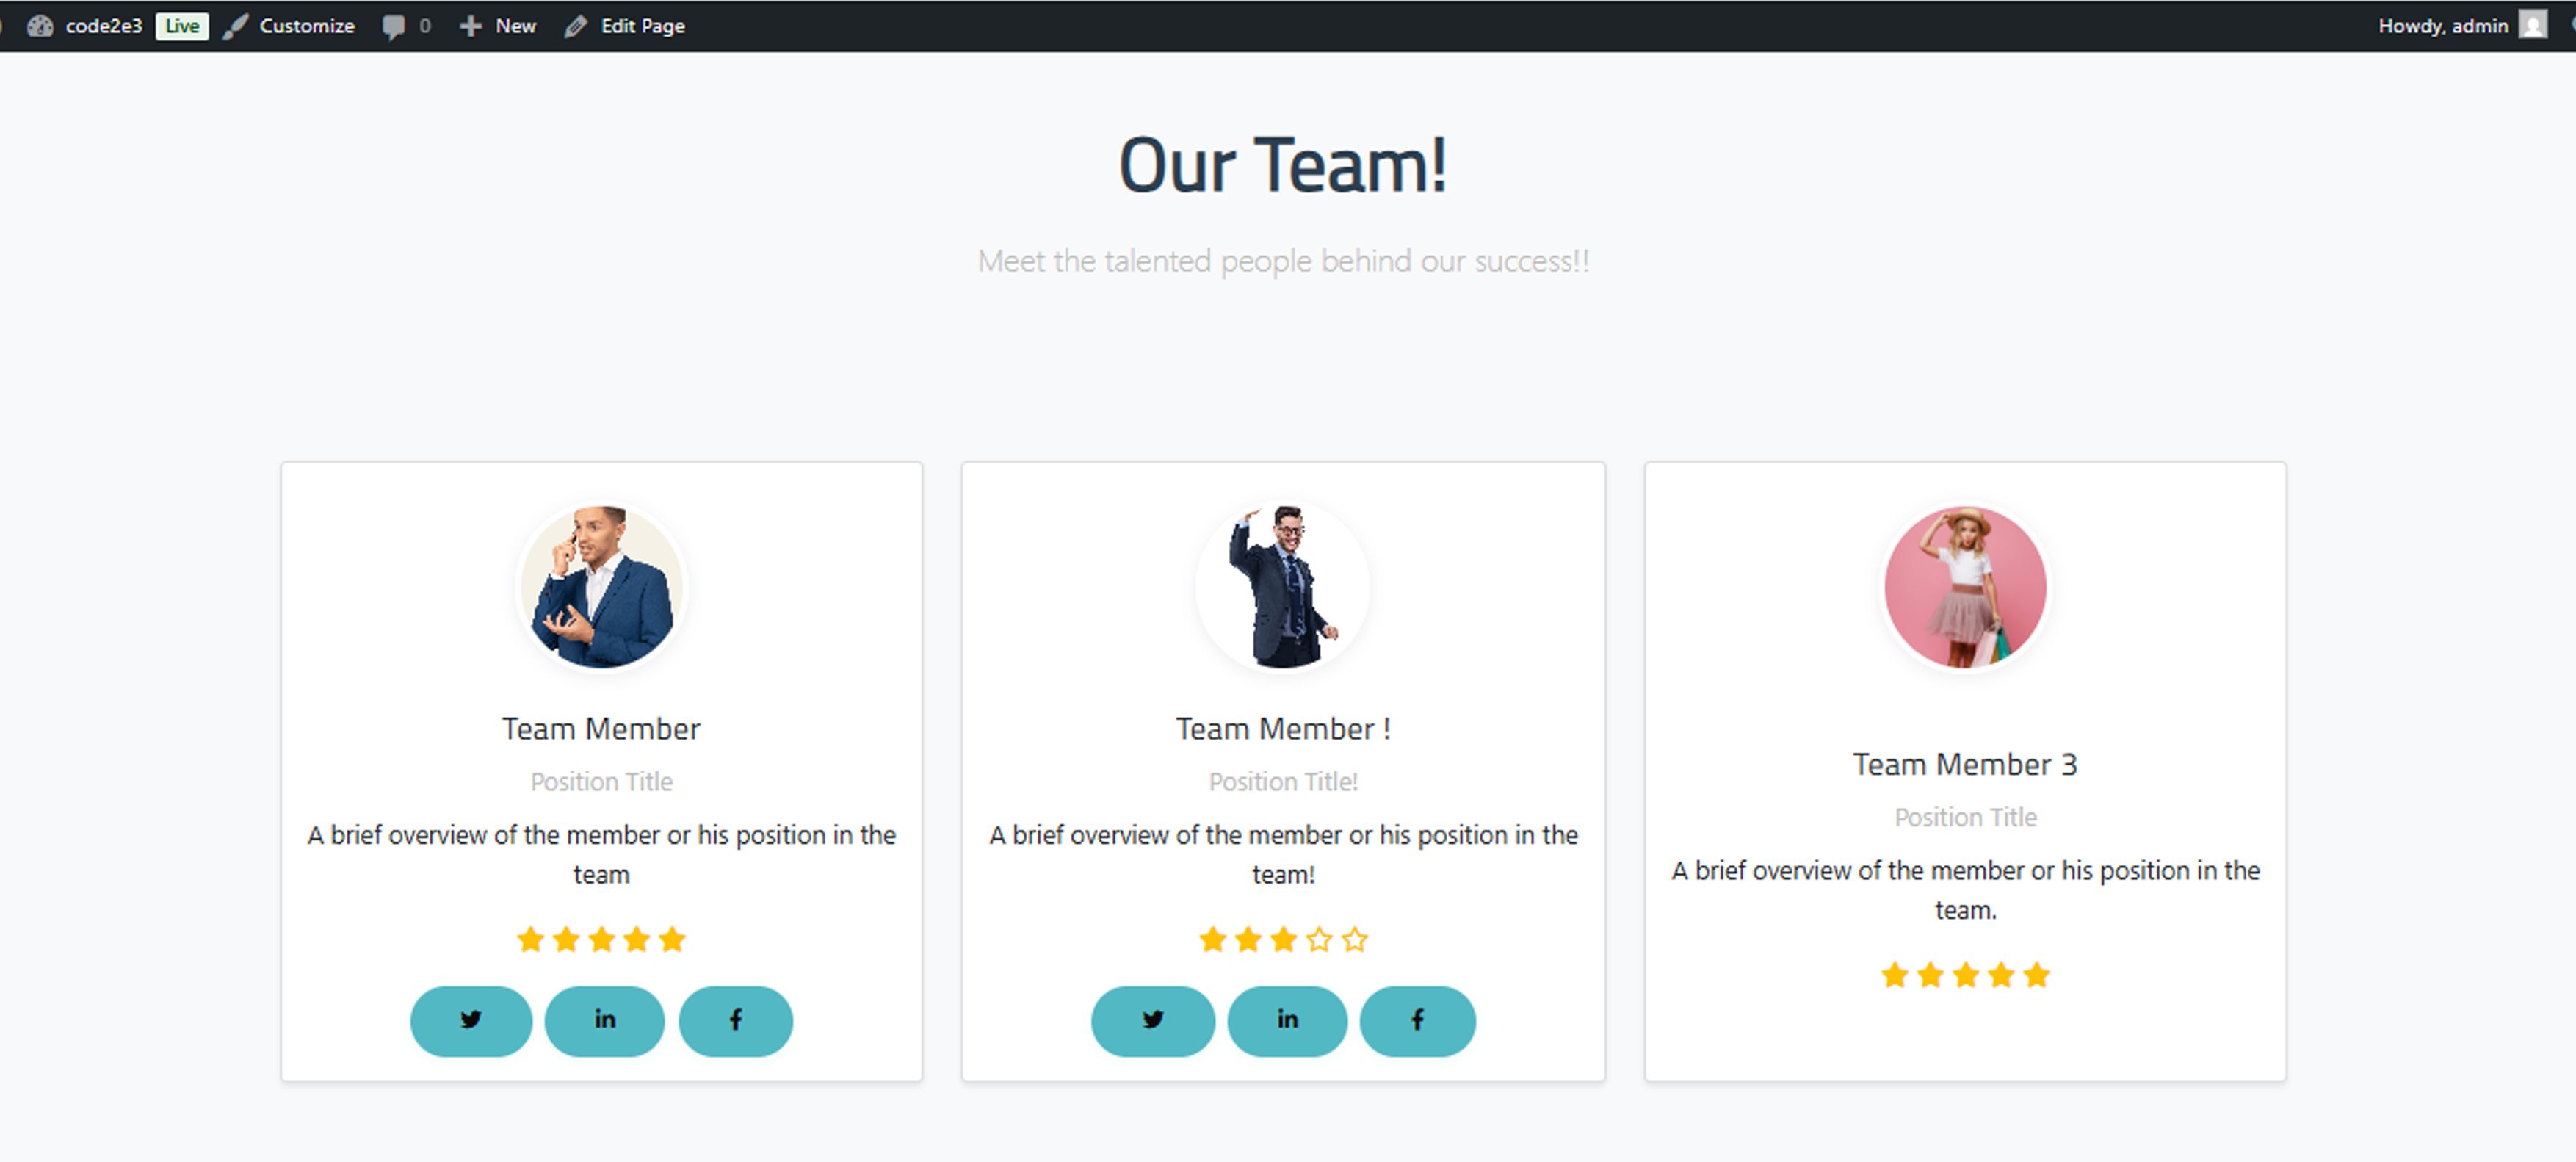
Task: Open second member's Twitter profile button
Action: tap(1152, 1021)
